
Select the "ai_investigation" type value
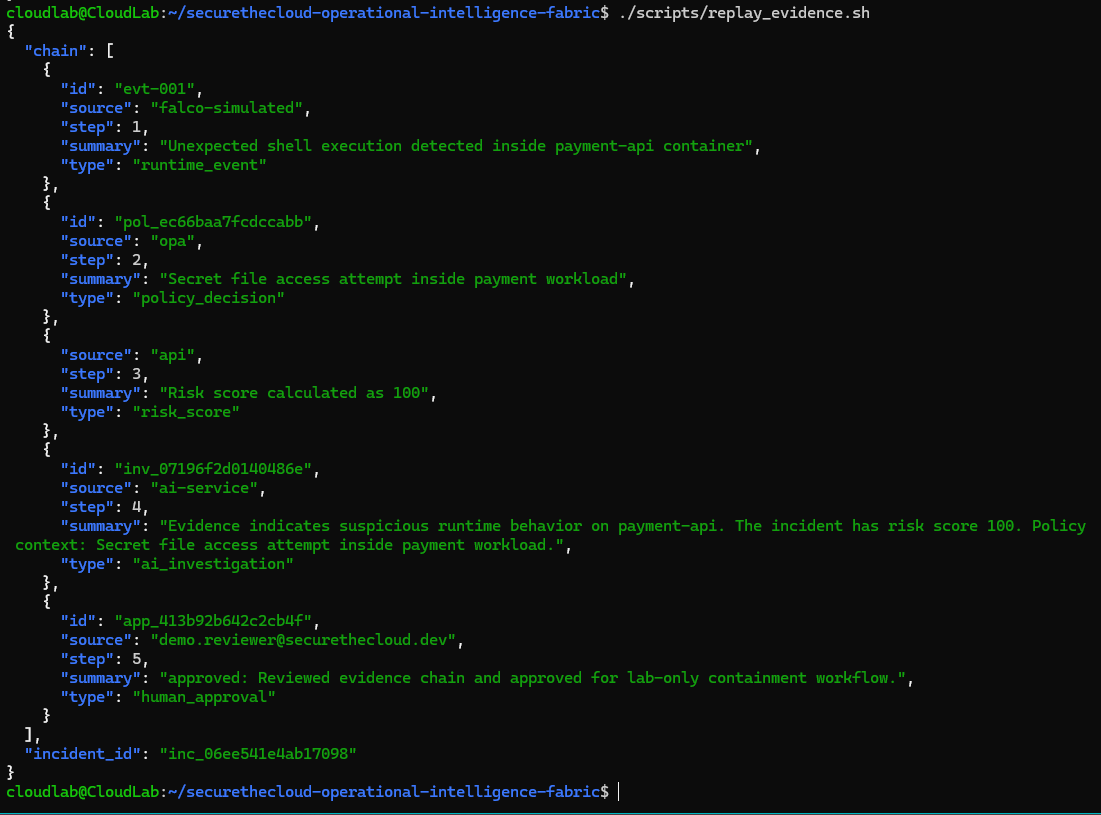click(x=213, y=564)
